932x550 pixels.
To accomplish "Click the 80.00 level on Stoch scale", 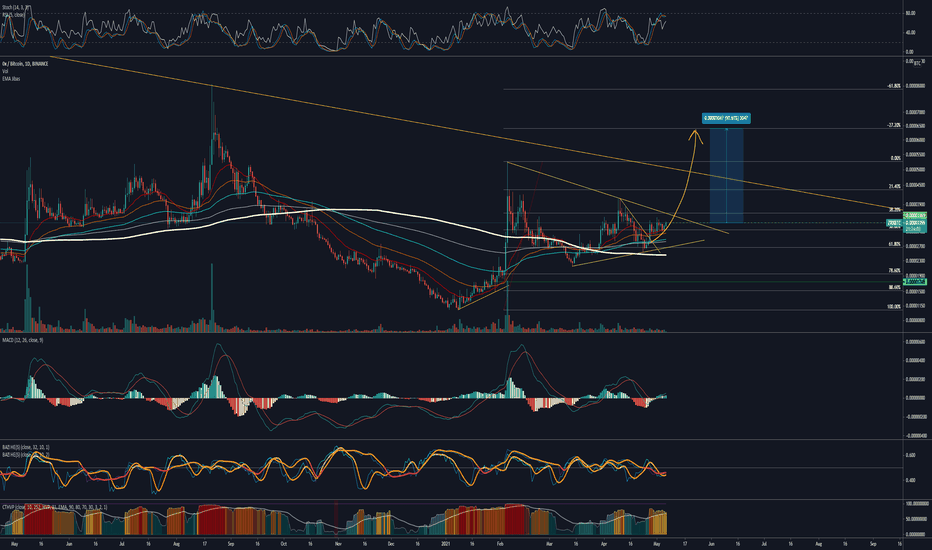I will coord(909,13).
